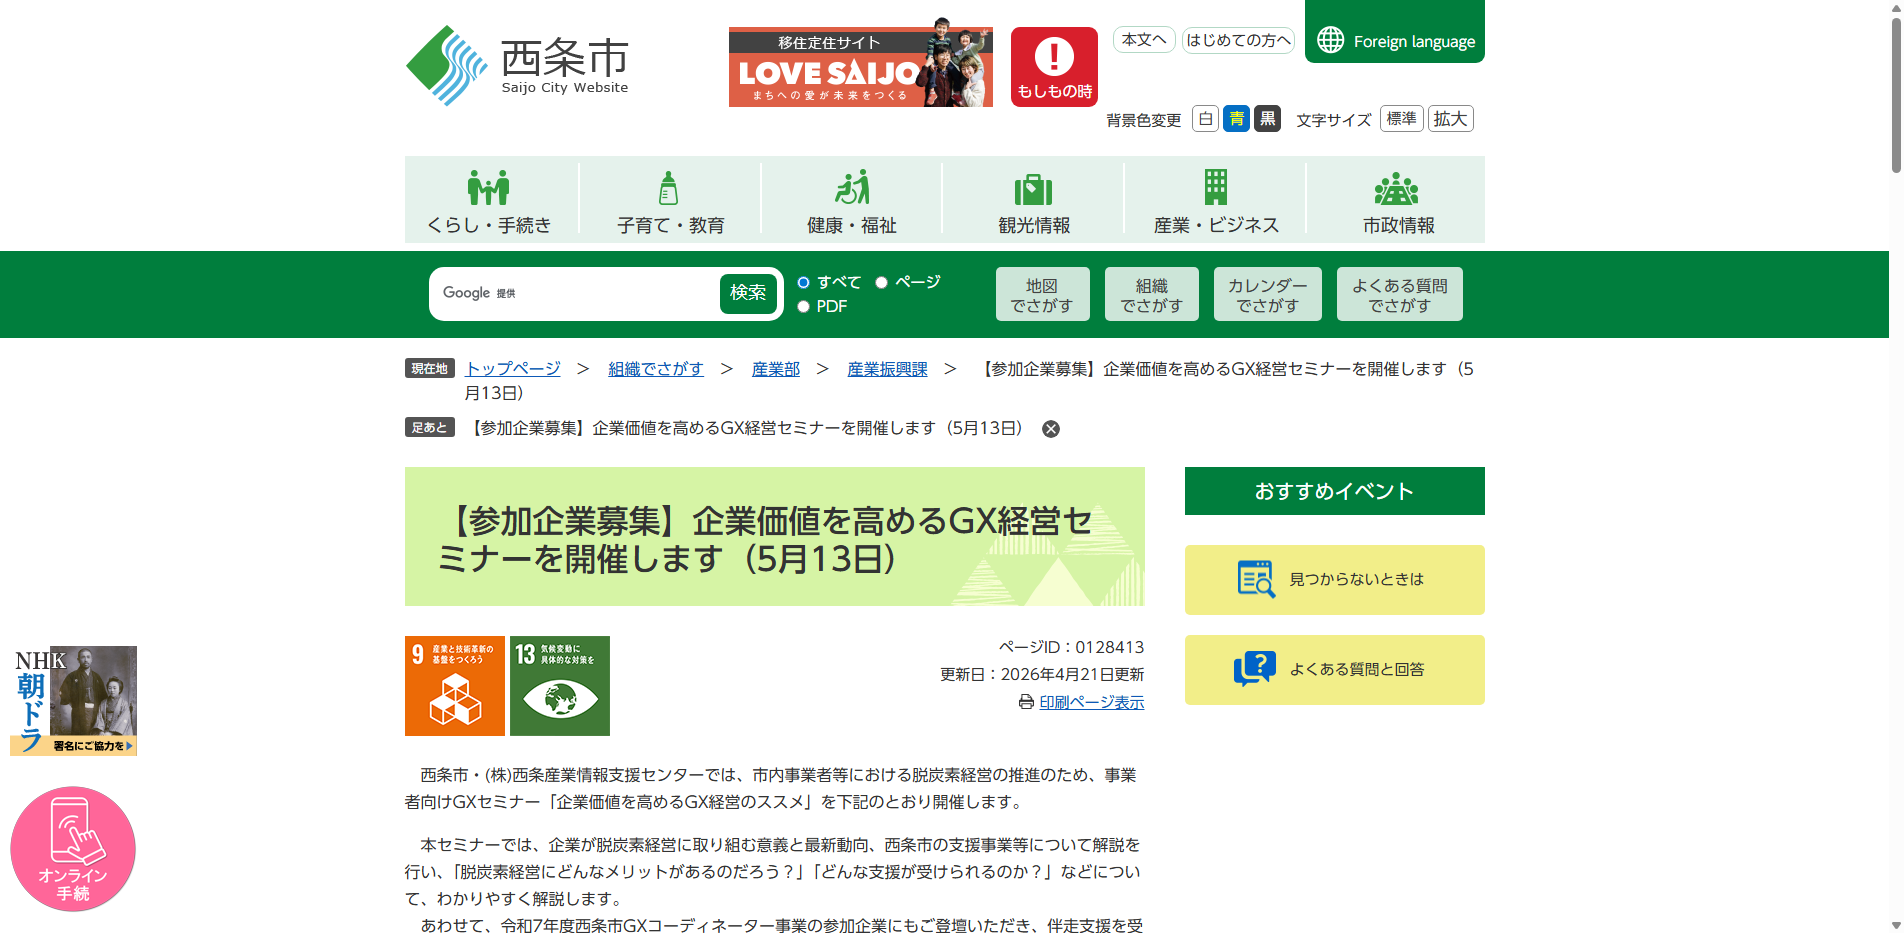
Task: Select the PDF search radio button
Action: (x=804, y=307)
